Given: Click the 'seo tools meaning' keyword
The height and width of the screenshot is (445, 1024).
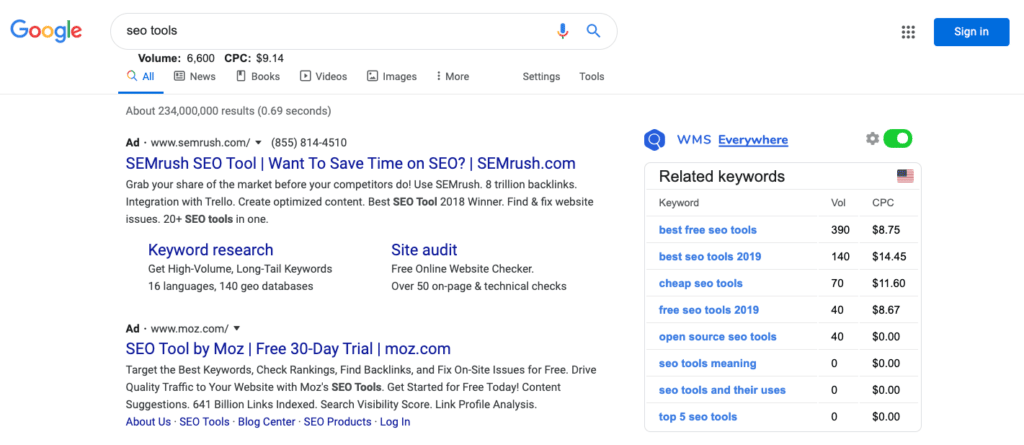Looking at the screenshot, I should 707,363.
